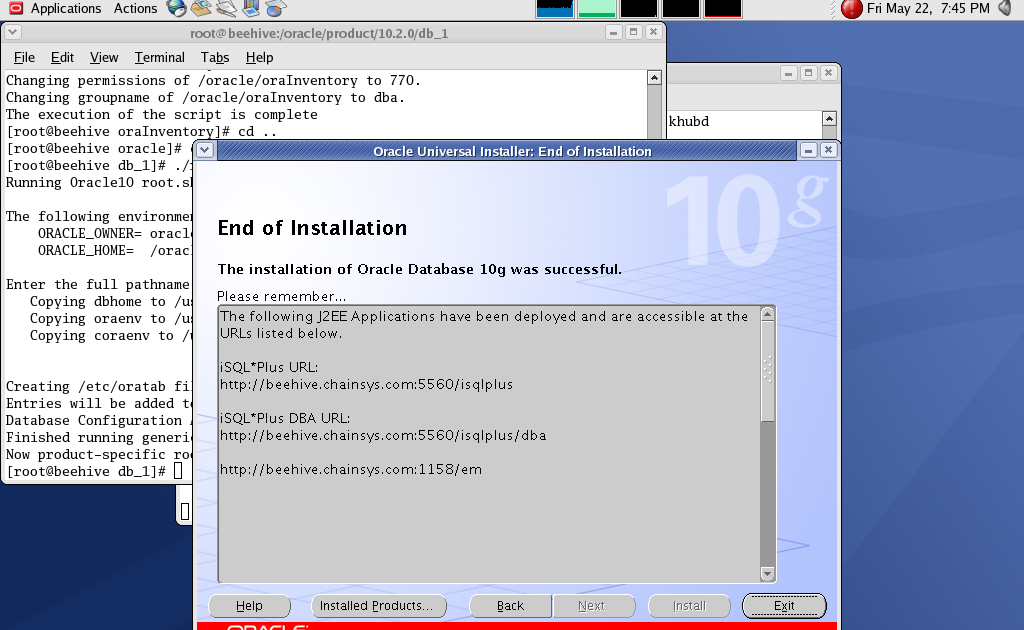The width and height of the screenshot is (1024, 630).
Task: Open the Installed Products... dialog
Action: click(379, 606)
